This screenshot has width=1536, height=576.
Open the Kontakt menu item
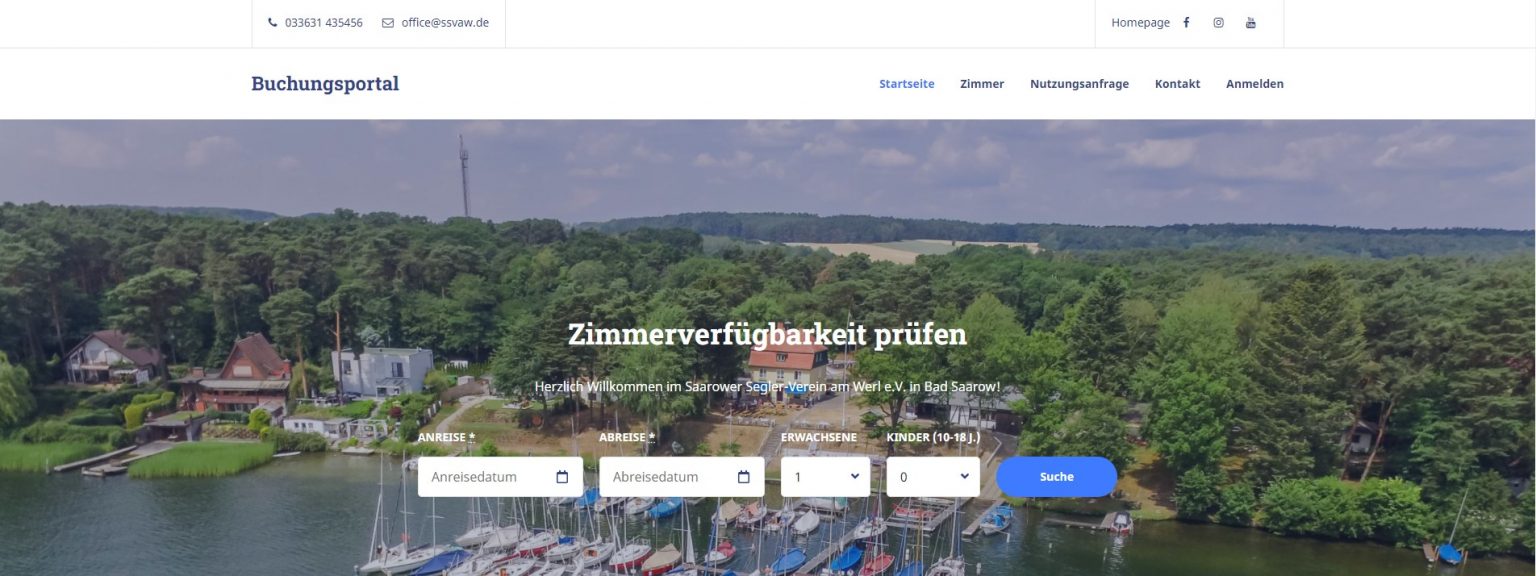click(1177, 84)
